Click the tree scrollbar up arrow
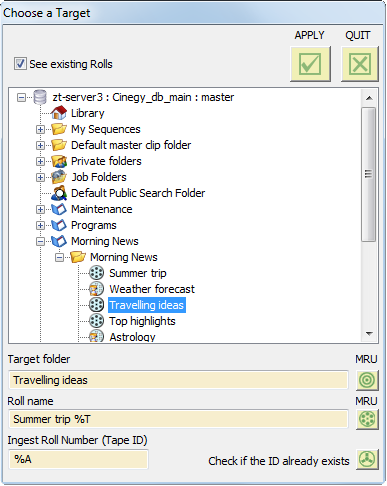 369,98
